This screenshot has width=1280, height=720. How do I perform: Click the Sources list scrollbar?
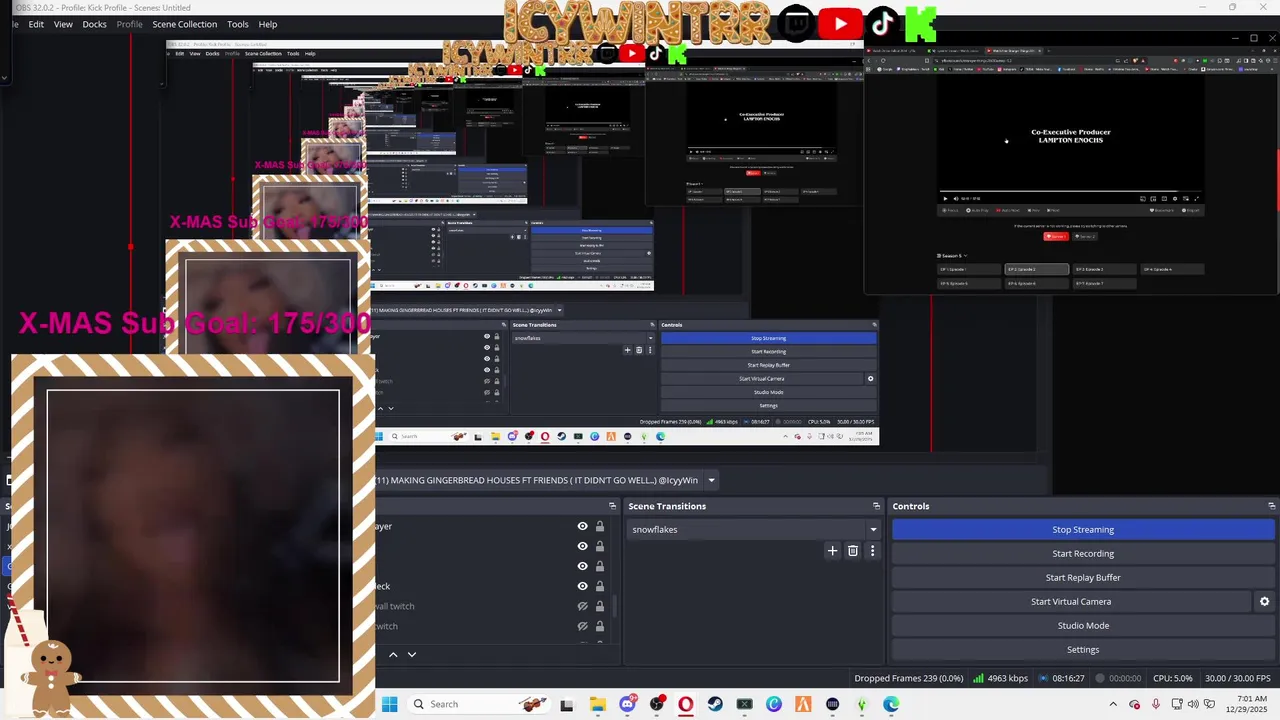pyautogui.click(x=614, y=604)
